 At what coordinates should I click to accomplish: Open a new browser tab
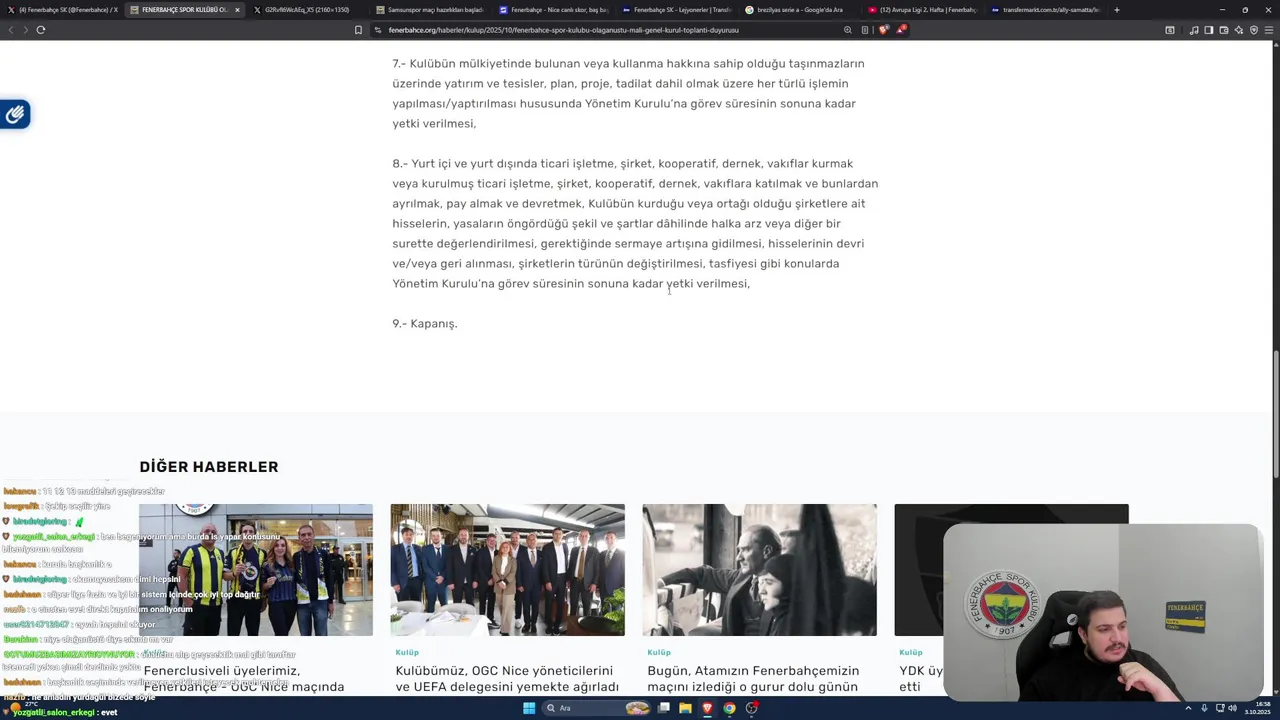point(1116,10)
